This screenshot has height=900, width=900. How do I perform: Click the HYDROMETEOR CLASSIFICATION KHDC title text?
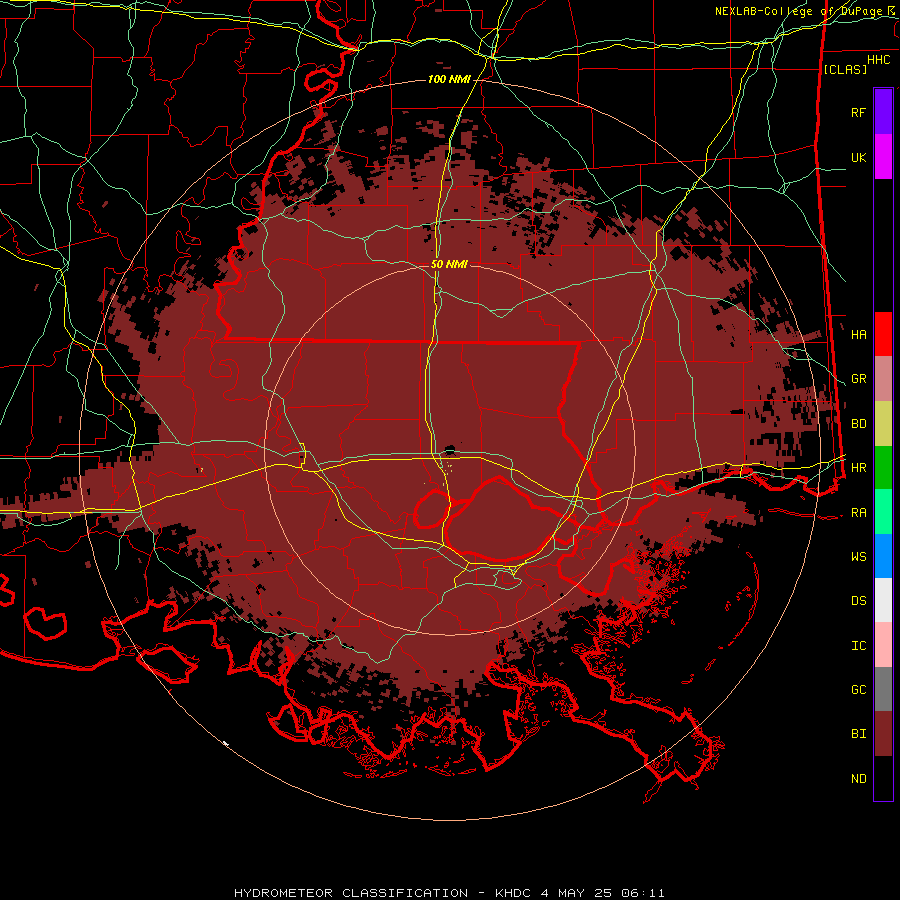449,893
